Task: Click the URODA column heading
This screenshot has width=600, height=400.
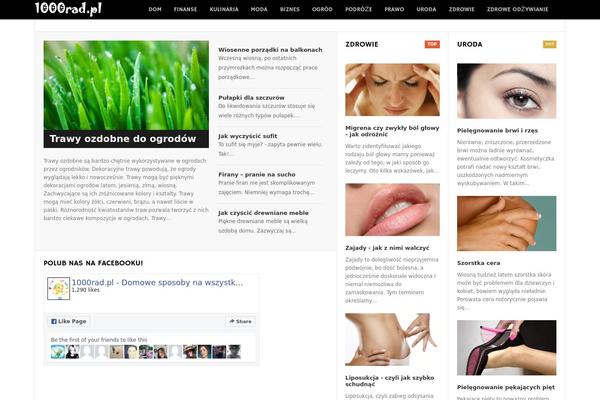Action: click(x=470, y=44)
